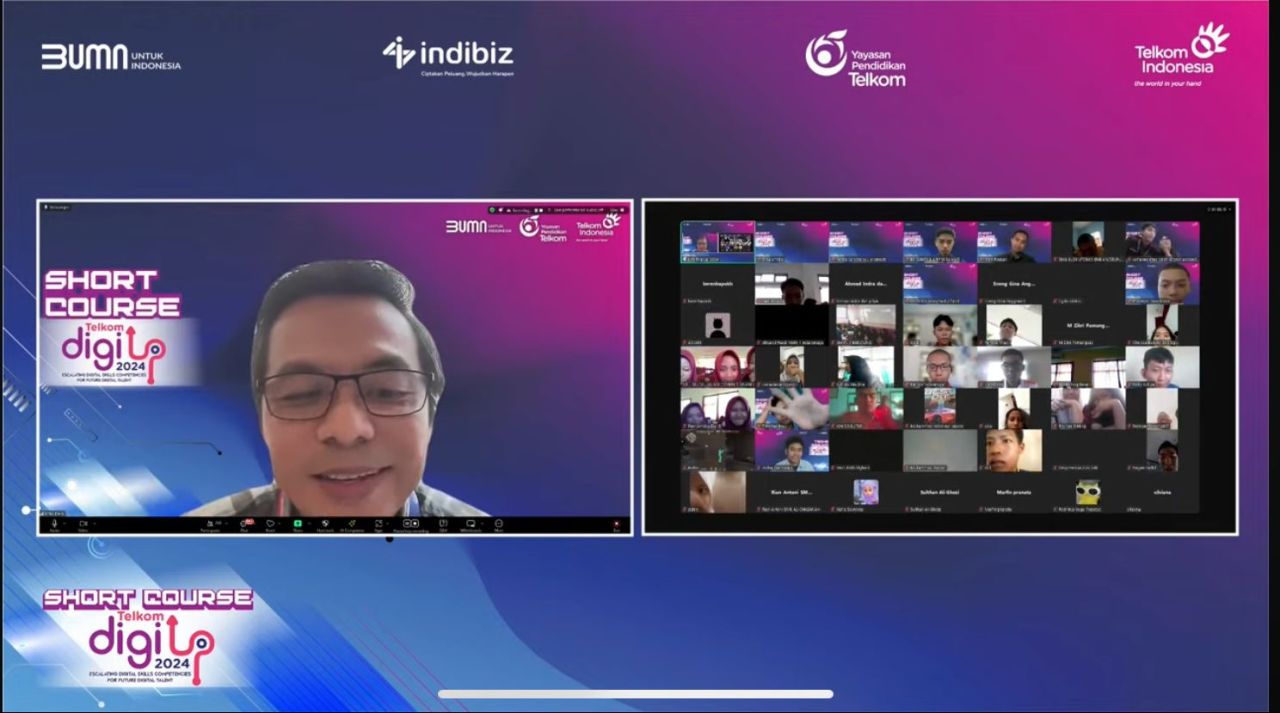The image size is (1280, 713).
Task: Open the microphone options chevron
Action: 64,523
